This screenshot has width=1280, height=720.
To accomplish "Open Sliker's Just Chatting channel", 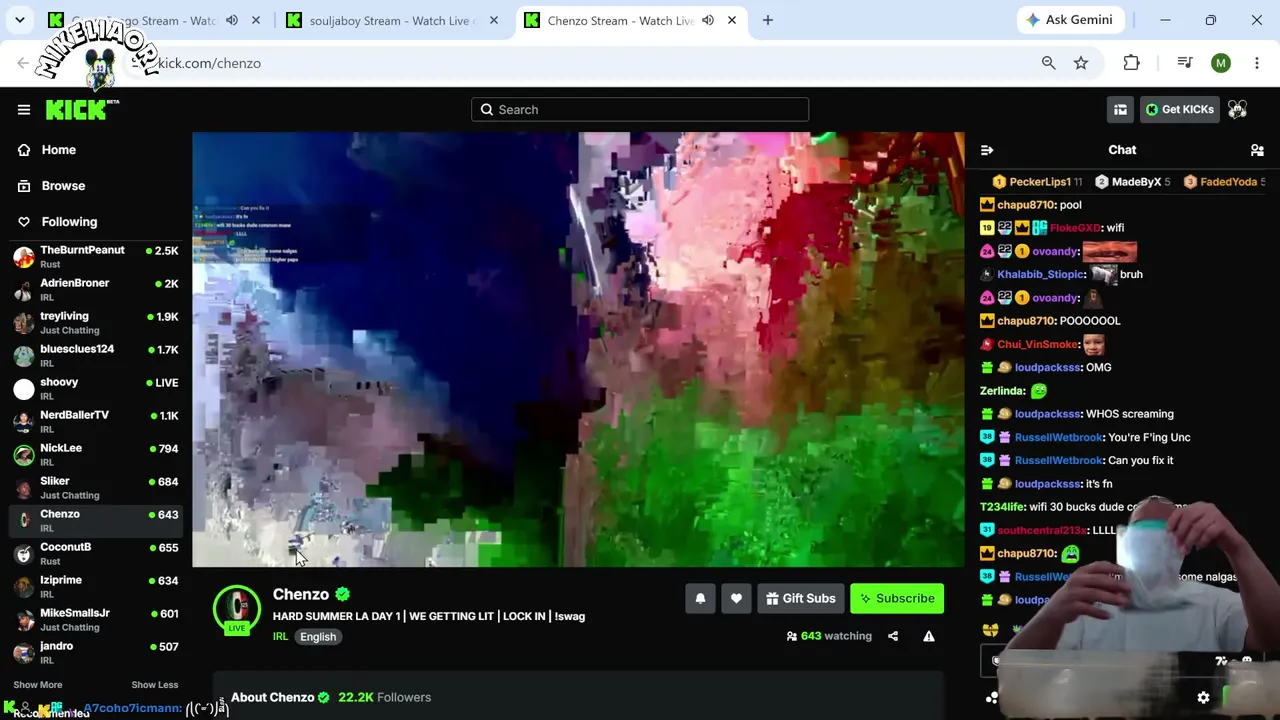I will click(x=96, y=488).
